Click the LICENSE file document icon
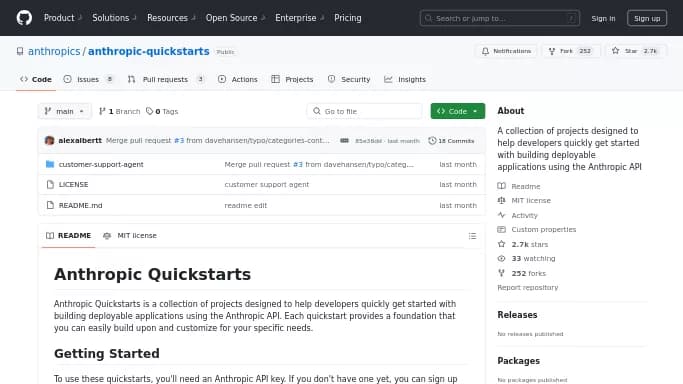Viewport: 683px width, 384px height. (x=50, y=184)
